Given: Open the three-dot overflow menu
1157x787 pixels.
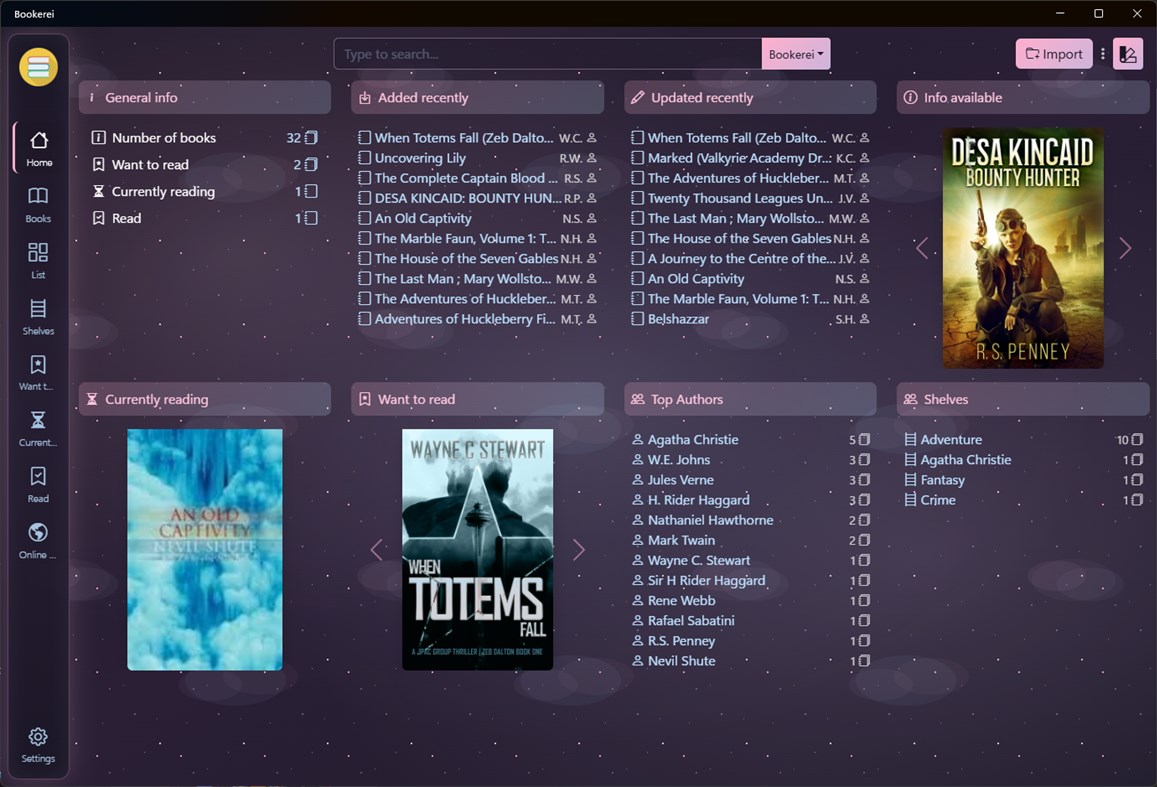Looking at the screenshot, I should [1102, 53].
